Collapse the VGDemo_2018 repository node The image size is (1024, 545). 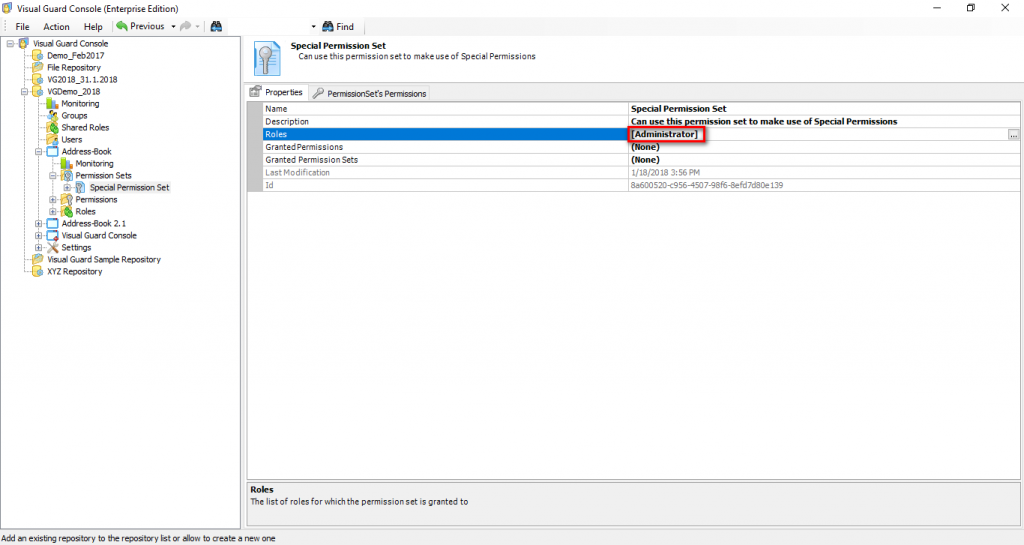point(25,92)
